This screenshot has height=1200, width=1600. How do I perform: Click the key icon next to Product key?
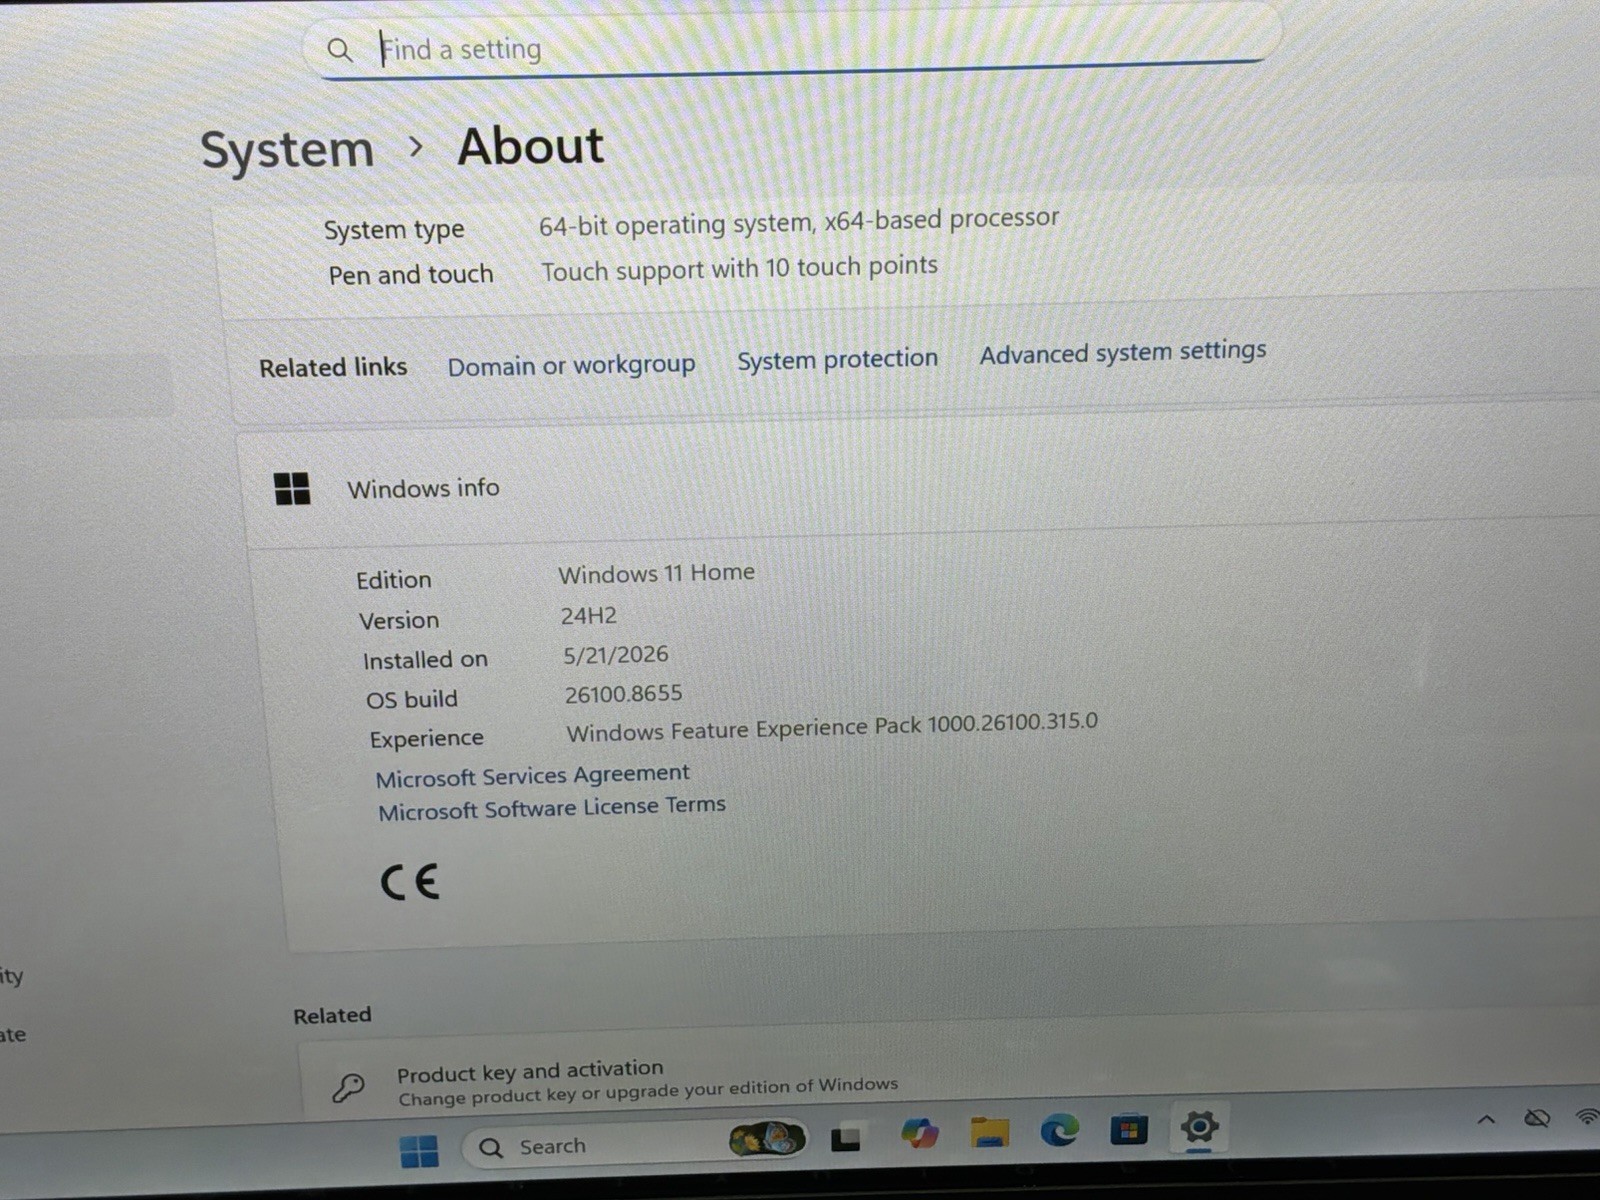(x=348, y=1087)
